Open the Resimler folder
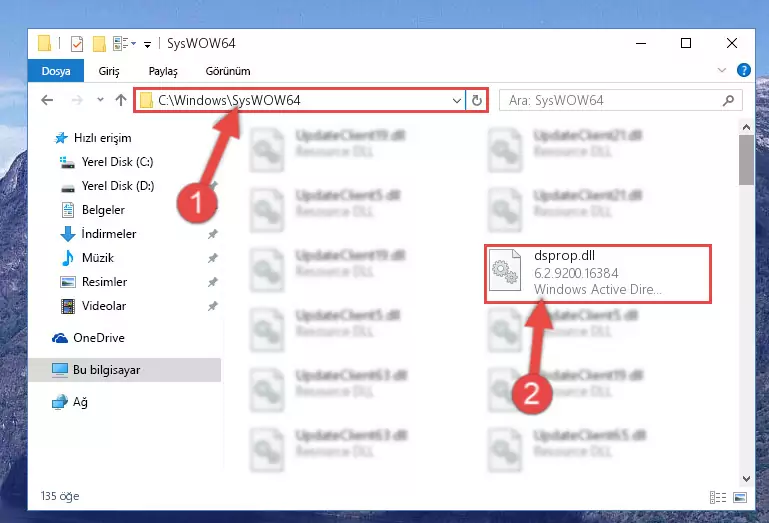Image resolution: width=769 pixels, height=523 pixels. tap(104, 282)
